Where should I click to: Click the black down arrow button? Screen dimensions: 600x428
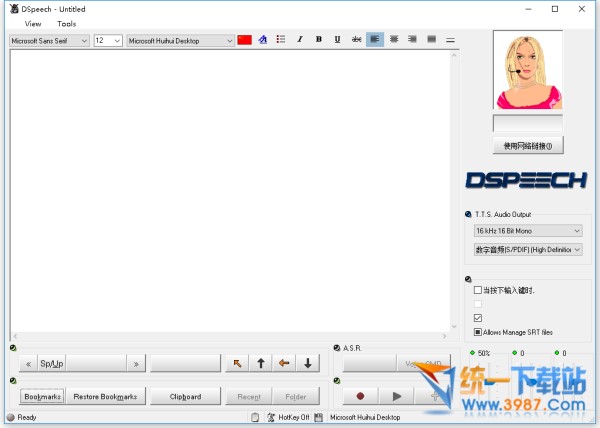pos(308,363)
